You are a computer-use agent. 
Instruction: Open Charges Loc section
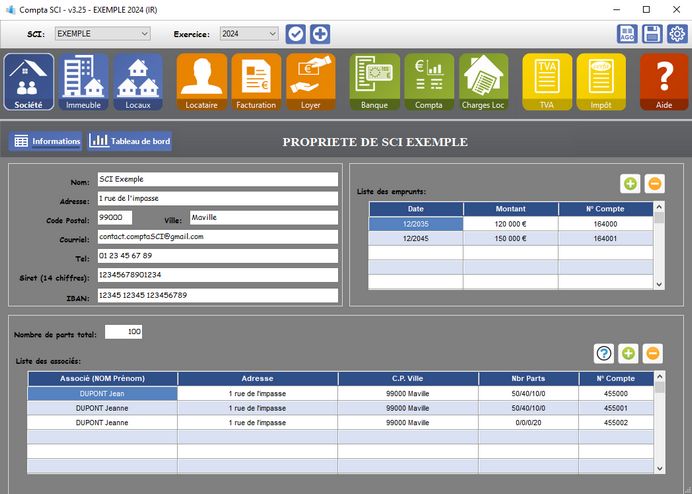[x=483, y=82]
